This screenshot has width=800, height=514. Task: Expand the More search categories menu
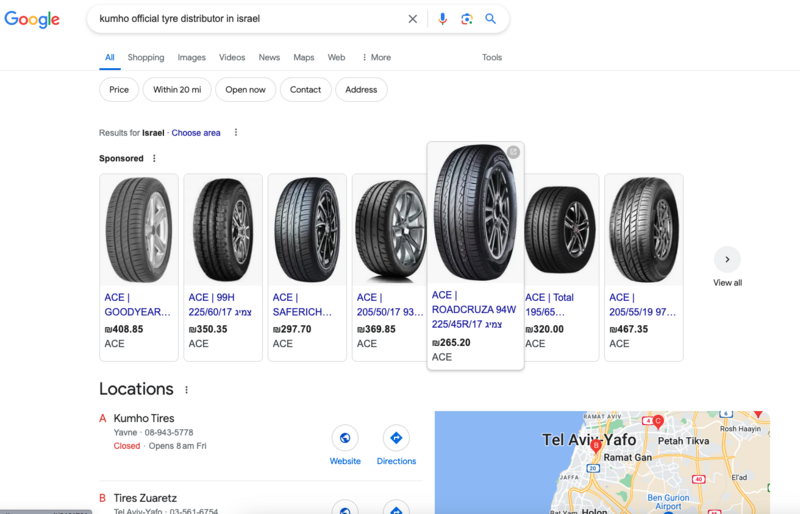click(376, 58)
